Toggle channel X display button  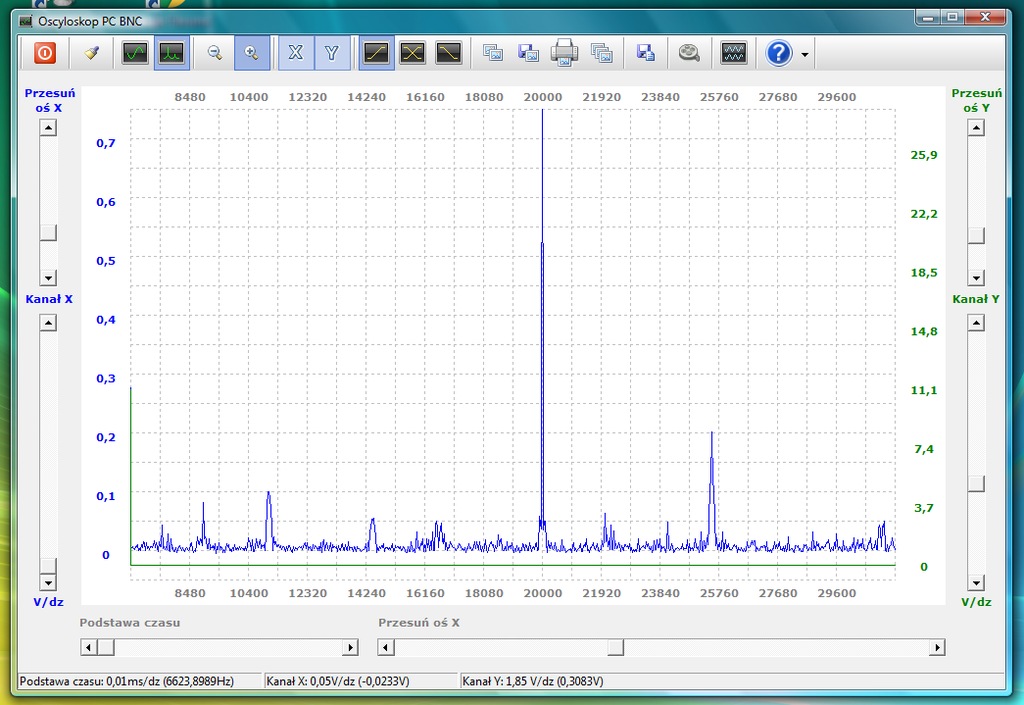pos(296,53)
